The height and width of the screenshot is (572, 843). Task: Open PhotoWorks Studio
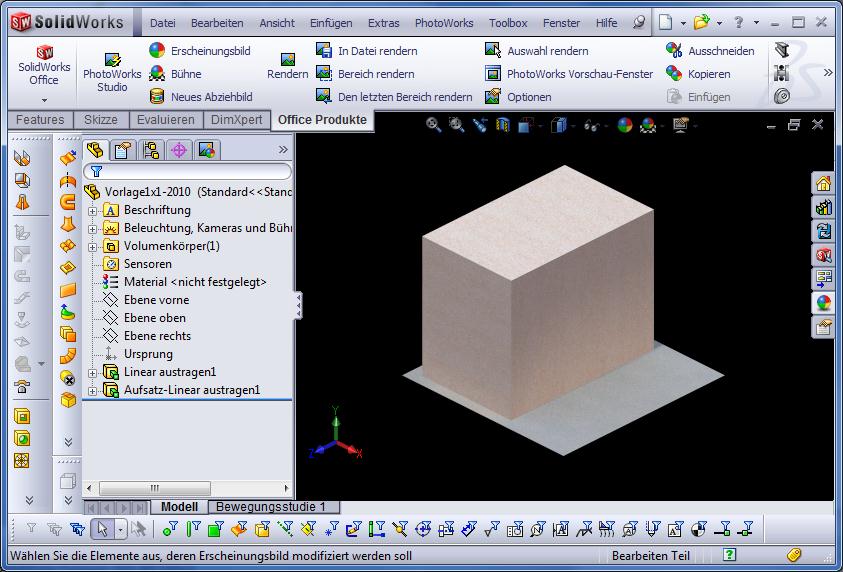point(112,72)
